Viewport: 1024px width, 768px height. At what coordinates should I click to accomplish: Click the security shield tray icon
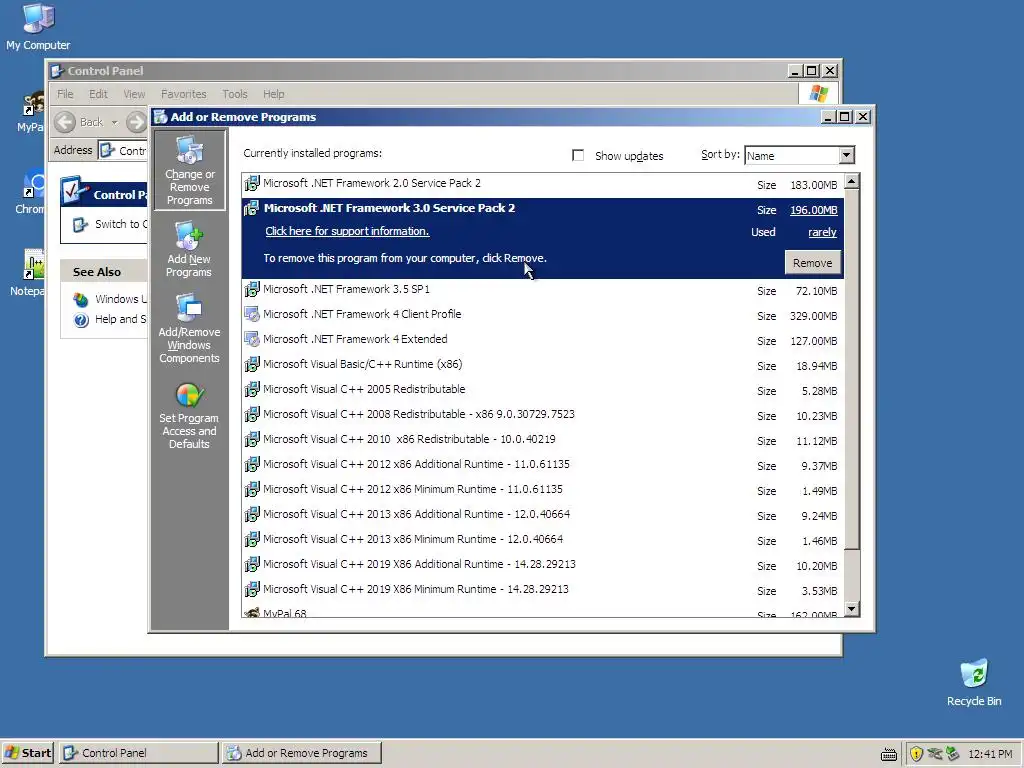(916, 754)
